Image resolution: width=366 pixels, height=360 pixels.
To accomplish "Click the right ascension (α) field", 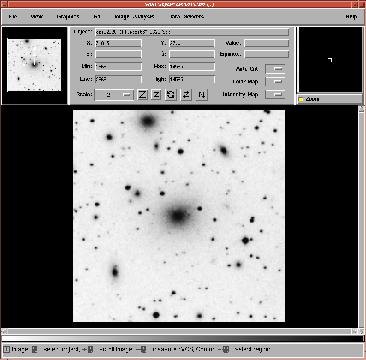I will [118, 54].
